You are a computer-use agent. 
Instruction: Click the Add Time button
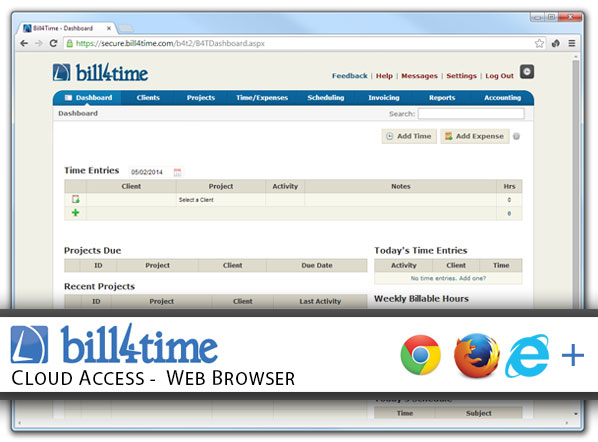[x=409, y=136]
